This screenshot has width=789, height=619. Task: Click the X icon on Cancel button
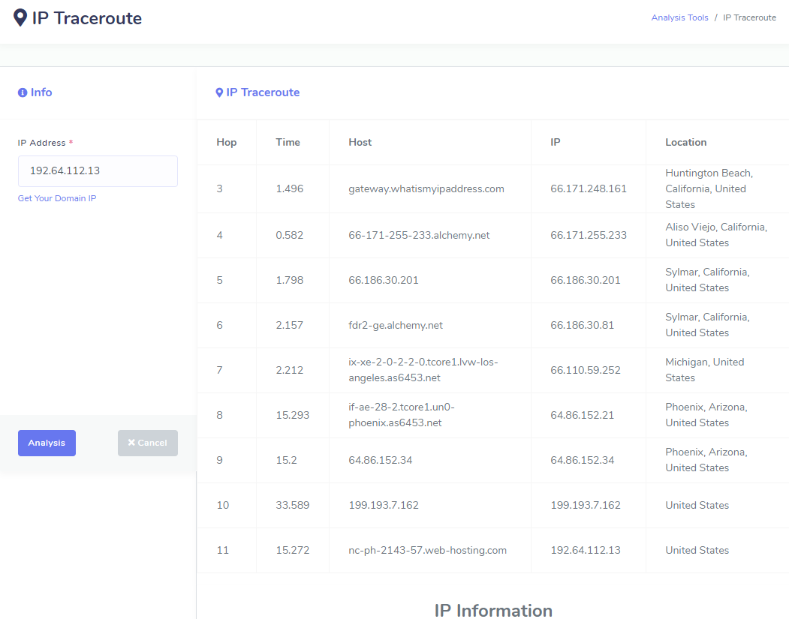coord(131,443)
